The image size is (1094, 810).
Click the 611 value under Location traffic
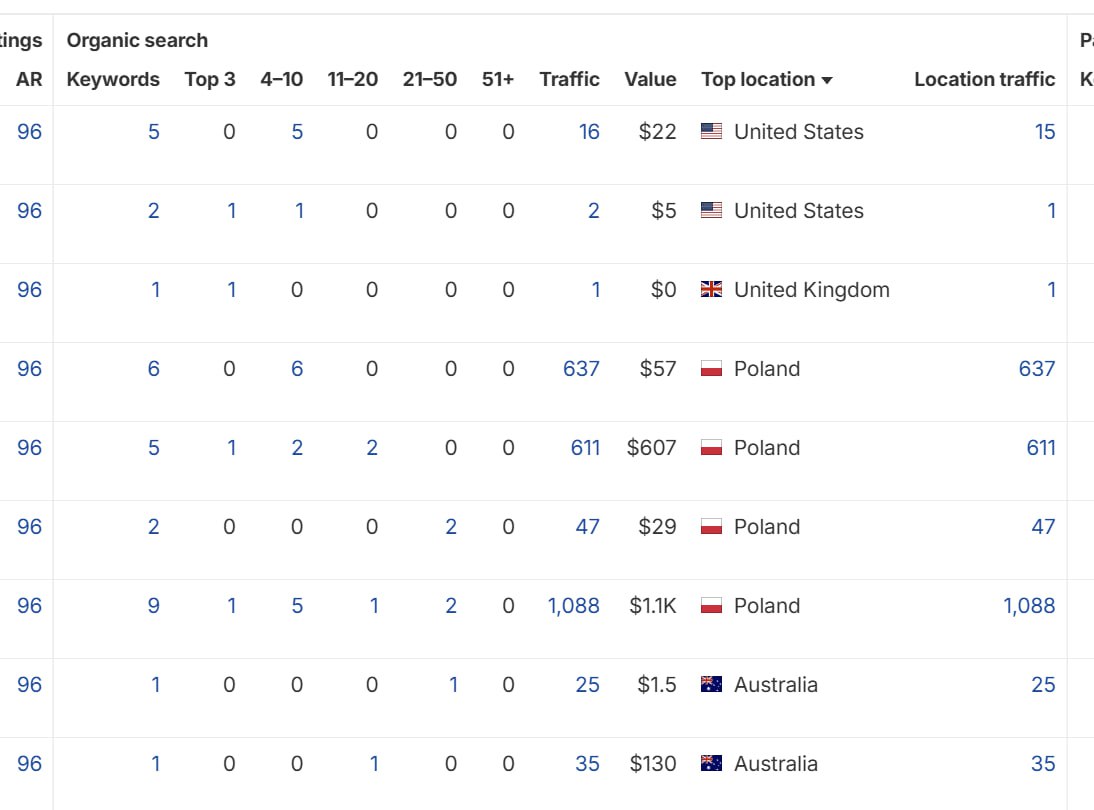[x=1040, y=448]
